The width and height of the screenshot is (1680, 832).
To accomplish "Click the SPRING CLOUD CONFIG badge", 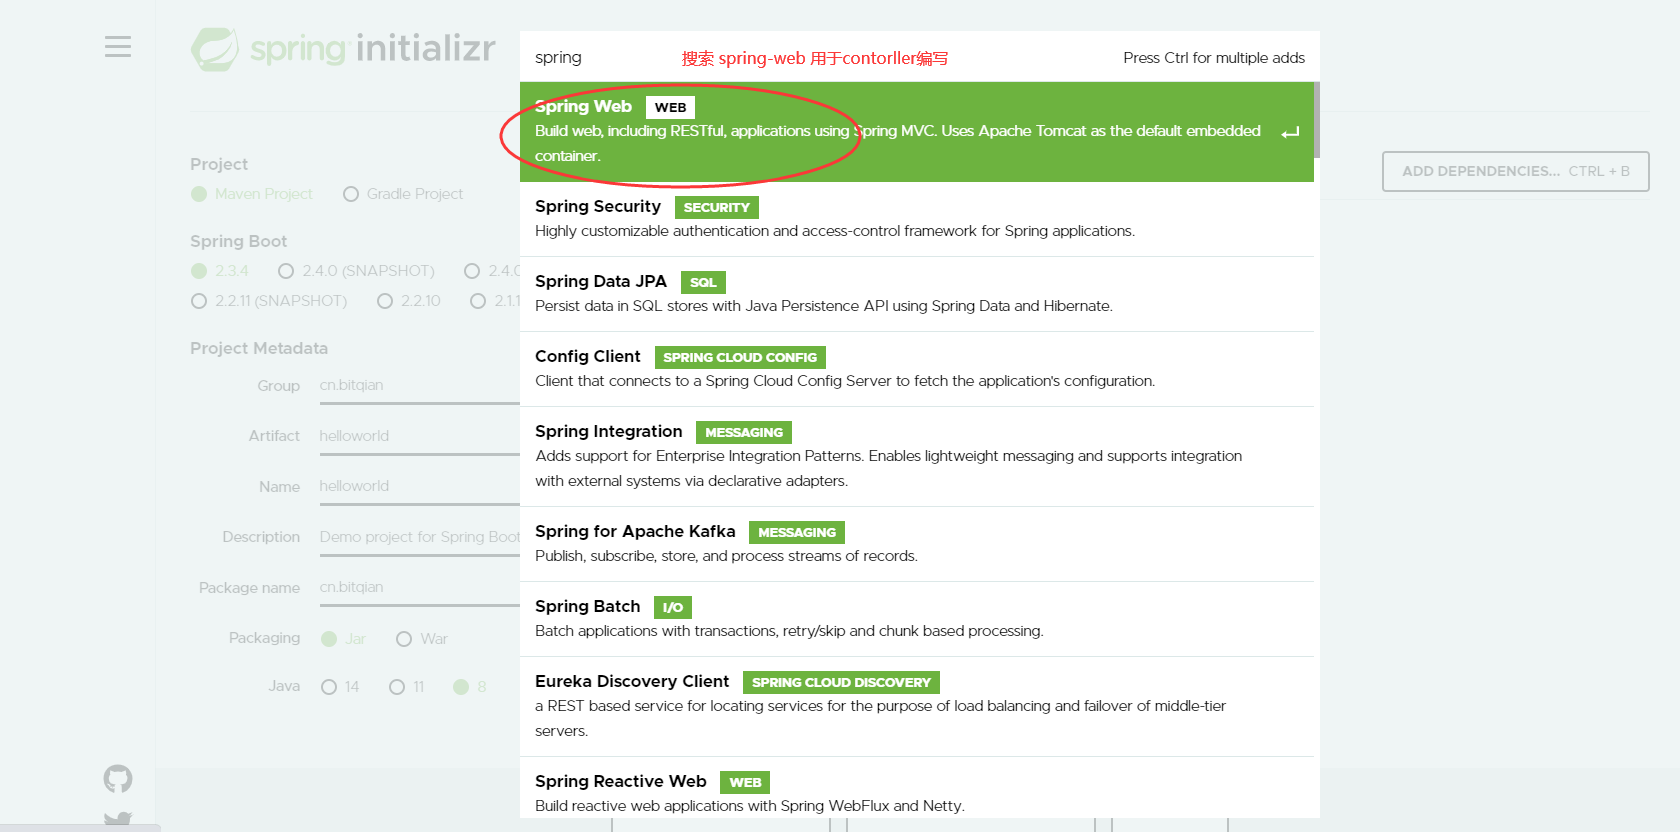I will pyautogui.click(x=740, y=357).
